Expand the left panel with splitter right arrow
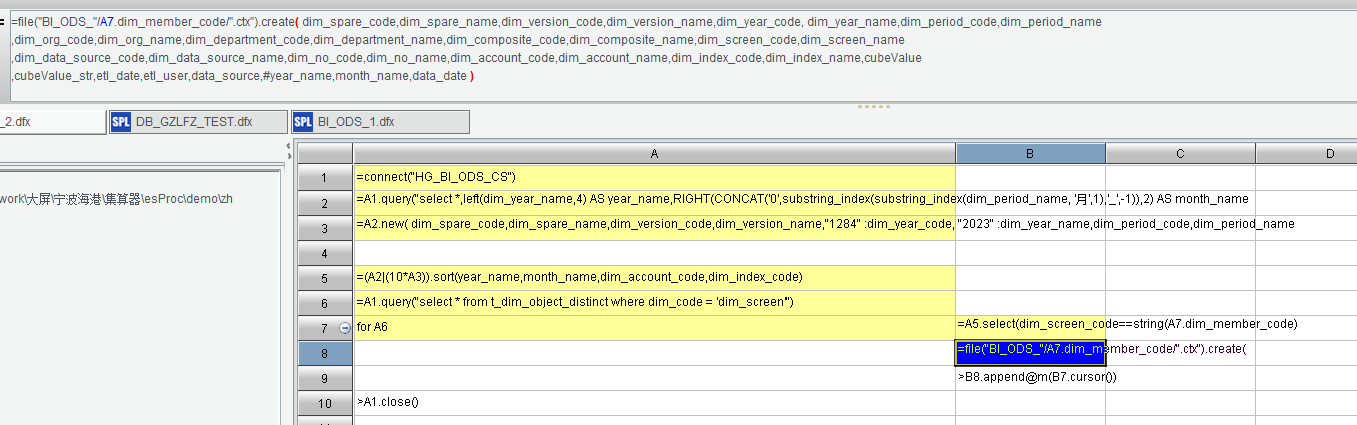This screenshot has width=1357, height=425. pyautogui.click(x=289, y=157)
